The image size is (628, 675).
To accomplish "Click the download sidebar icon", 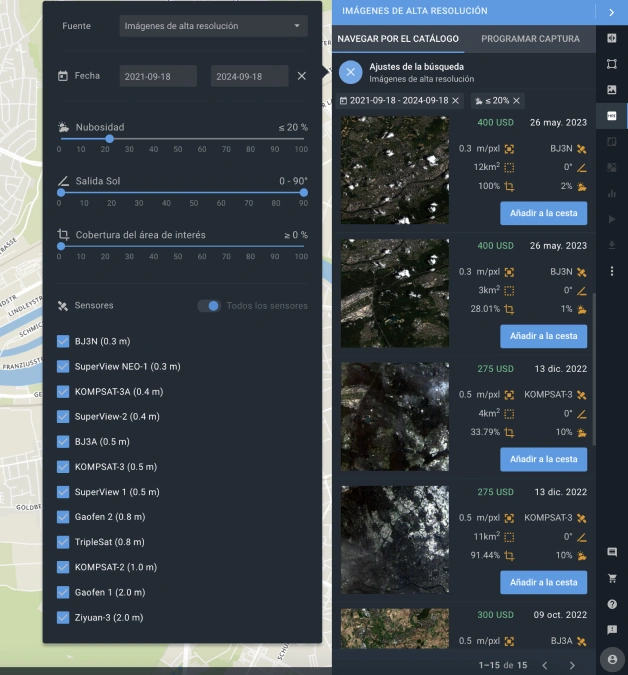I will [612, 245].
